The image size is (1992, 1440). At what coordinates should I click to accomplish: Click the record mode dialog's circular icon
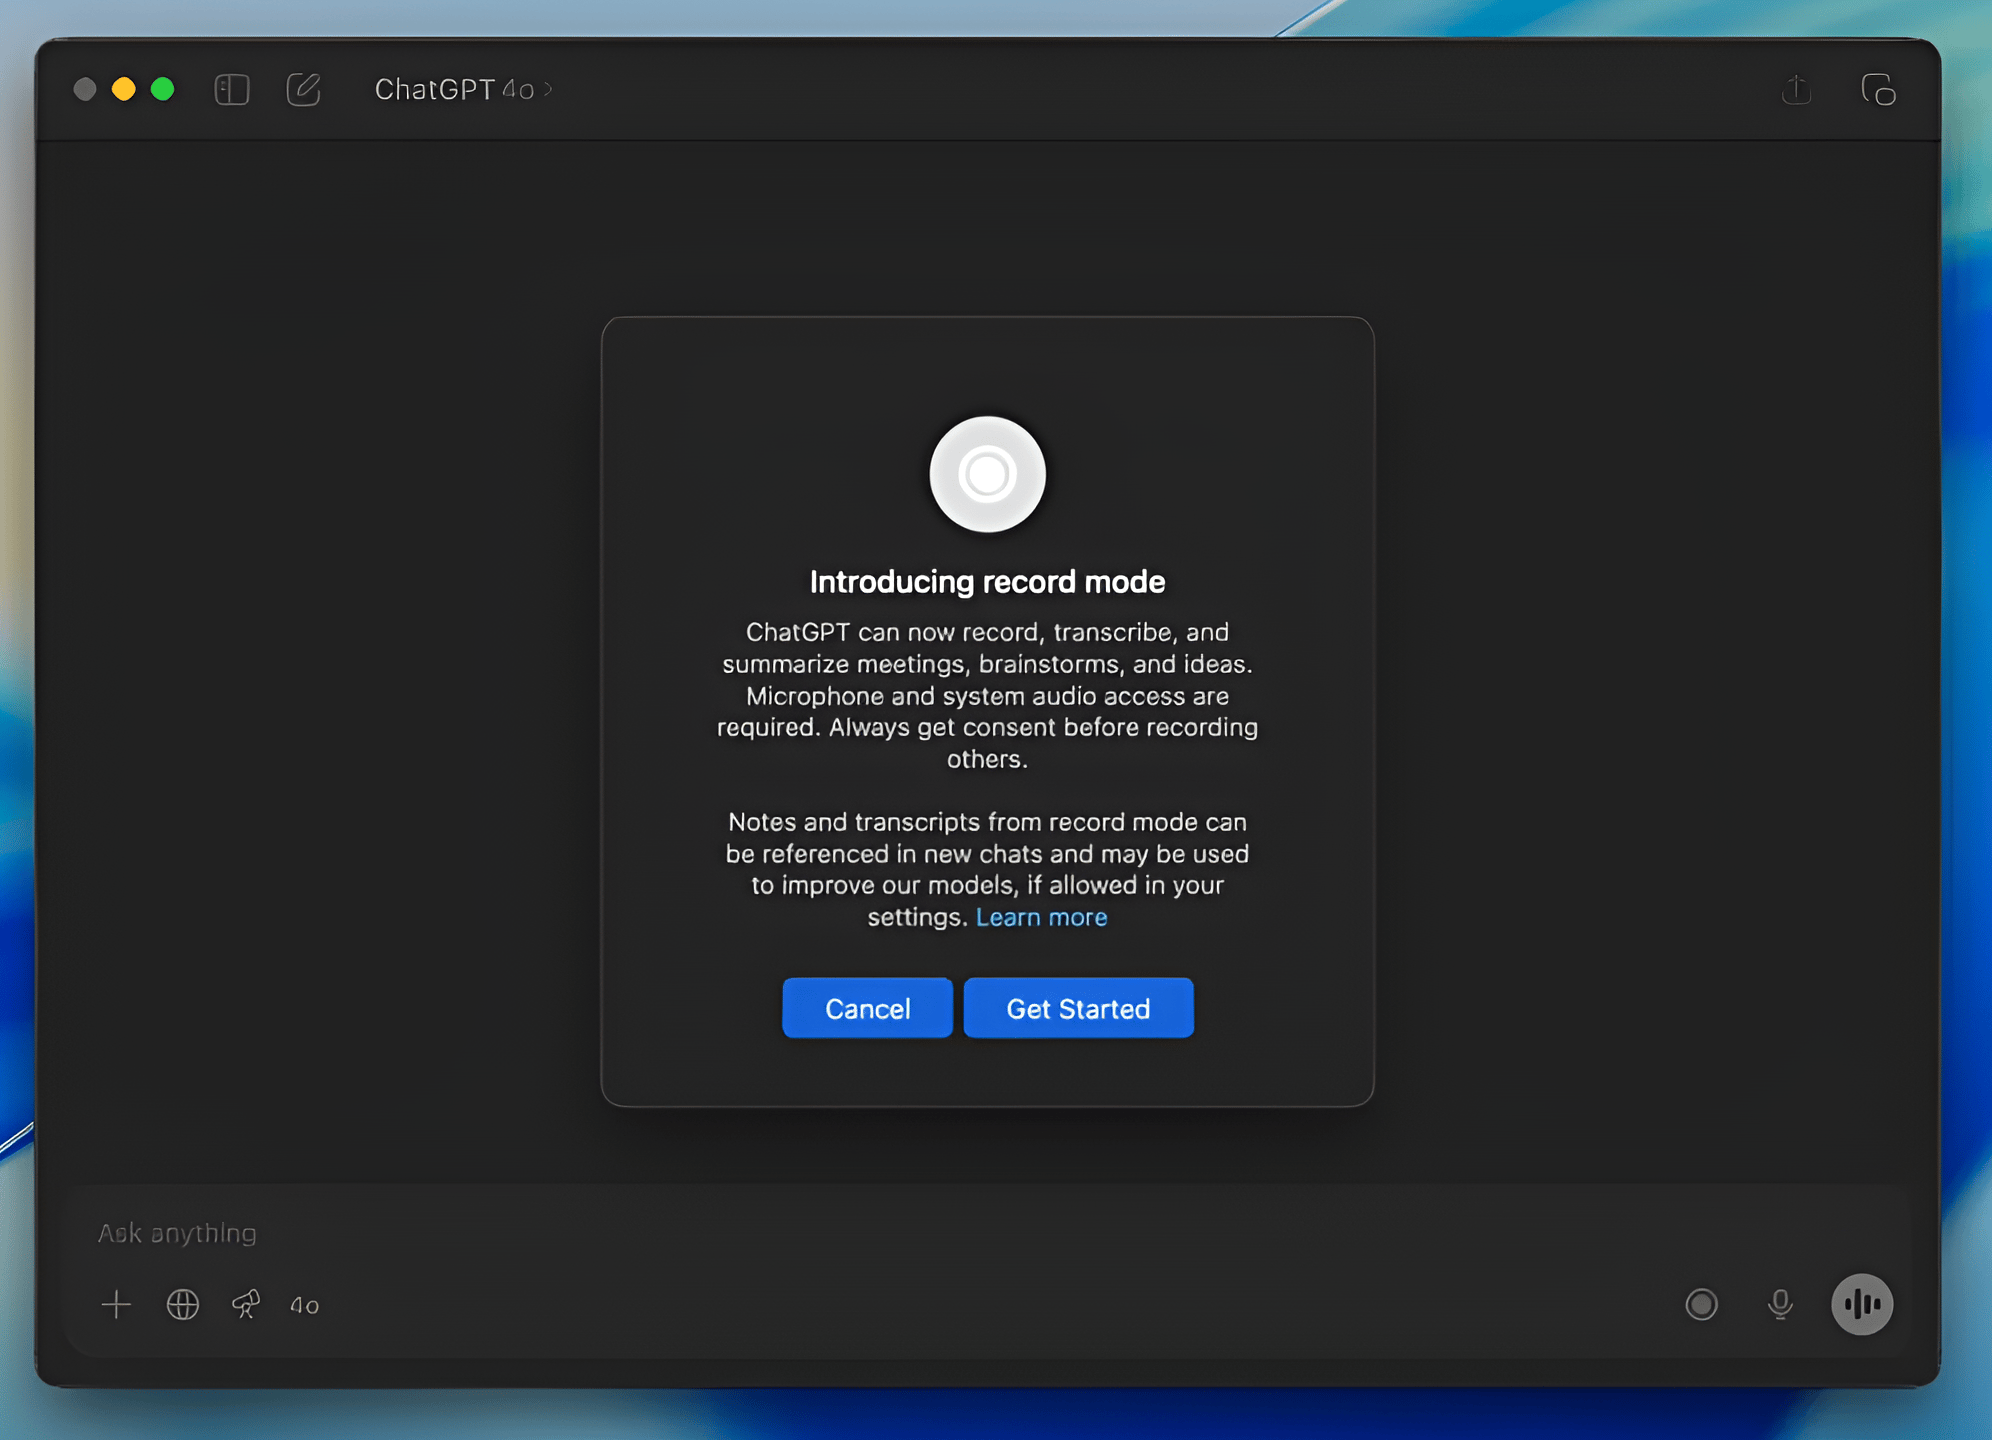pyautogui.click(x=987, y=474)
